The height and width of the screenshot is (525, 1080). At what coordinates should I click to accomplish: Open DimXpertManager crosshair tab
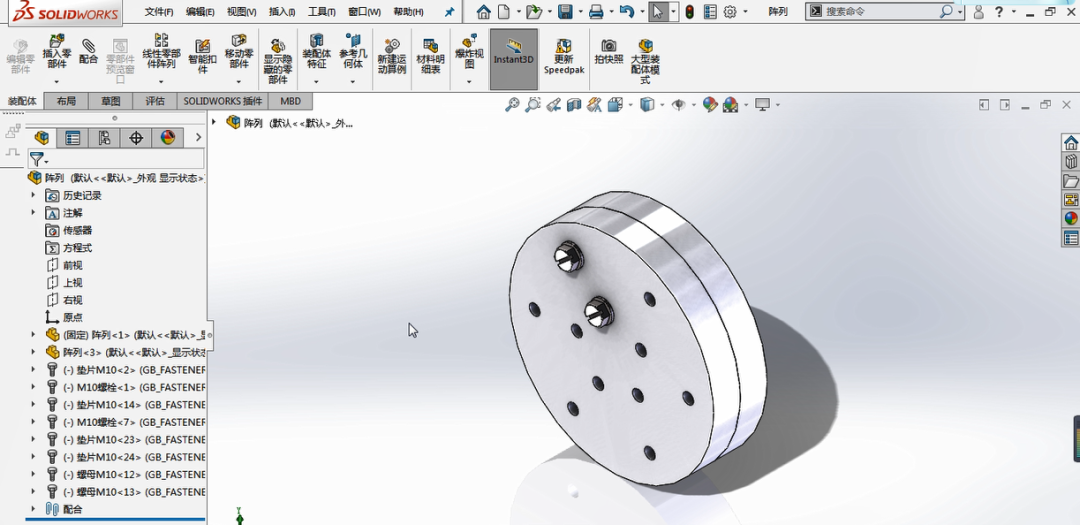[x=136, y=138]
